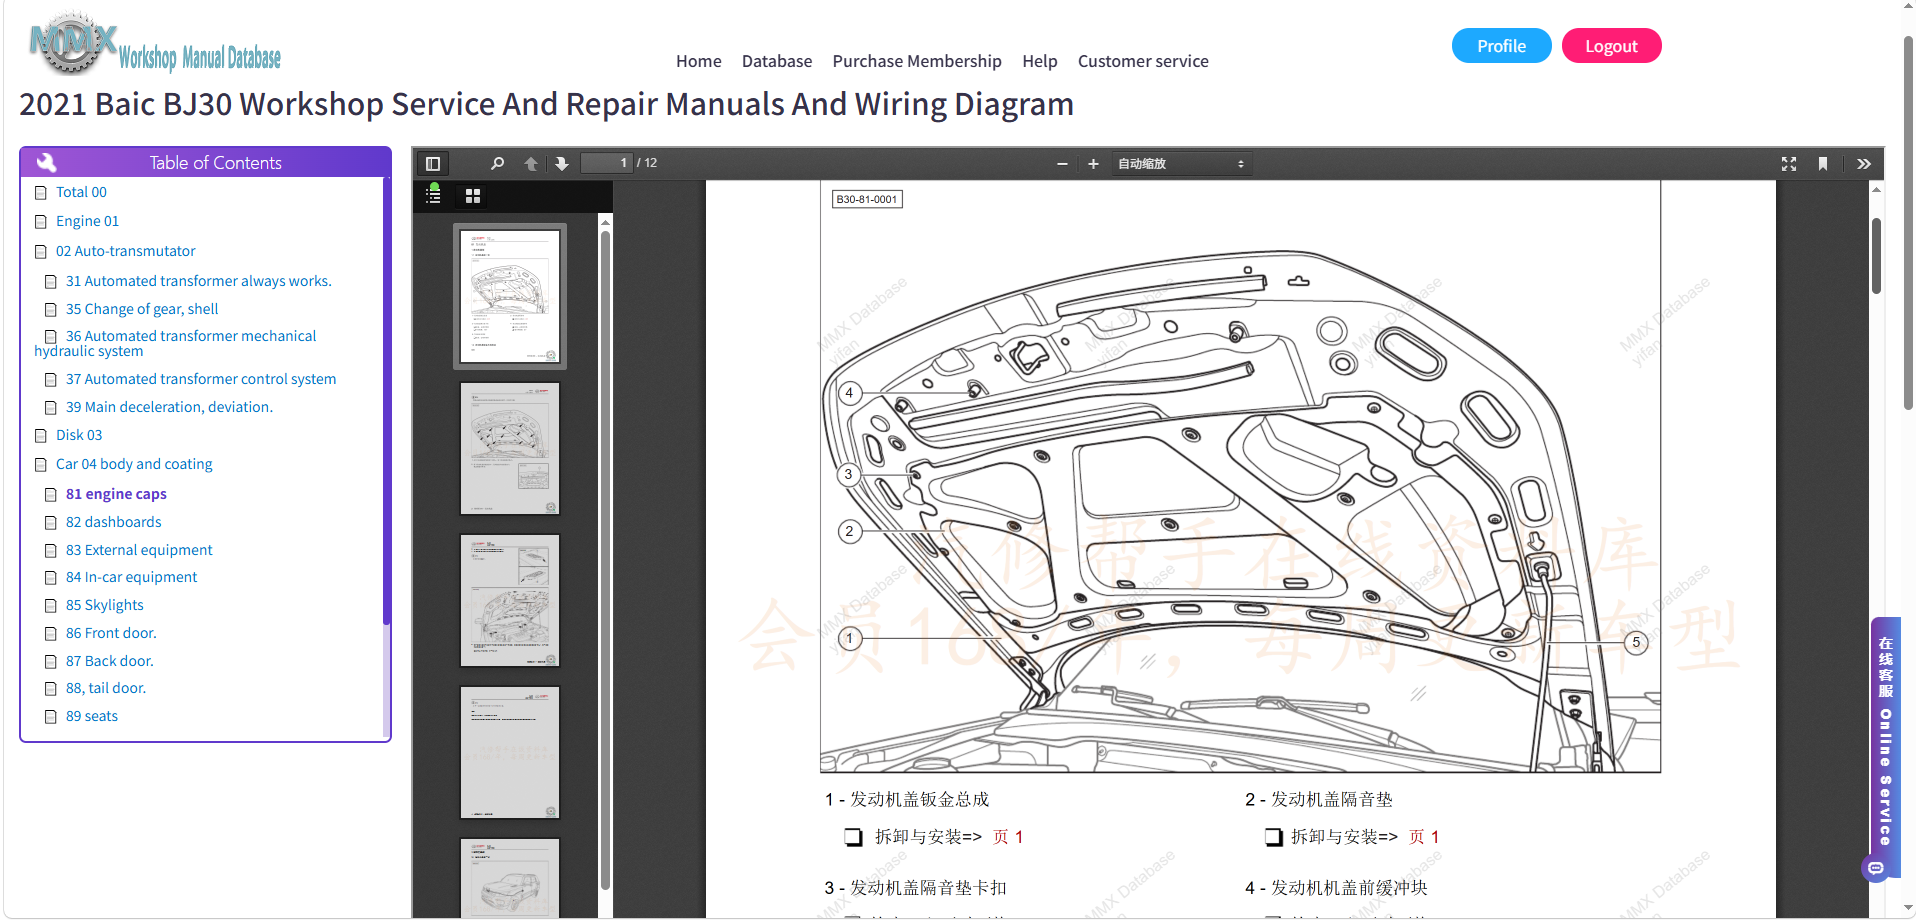Toggle the PDF sidebar panel
The width and height of the screenshot is (1916, 922).
pos(433,164)
